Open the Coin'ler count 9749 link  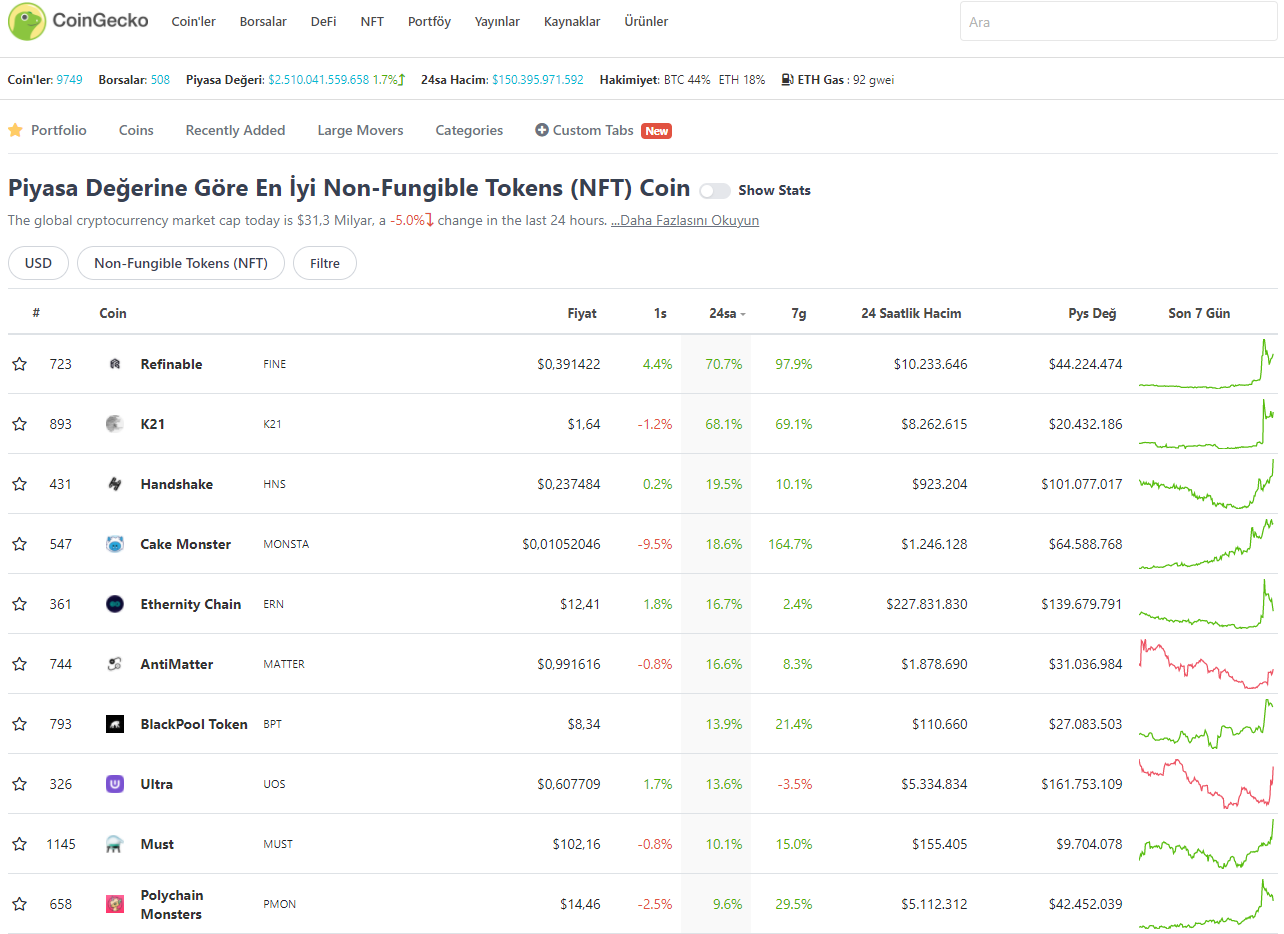tap(69, 79)
